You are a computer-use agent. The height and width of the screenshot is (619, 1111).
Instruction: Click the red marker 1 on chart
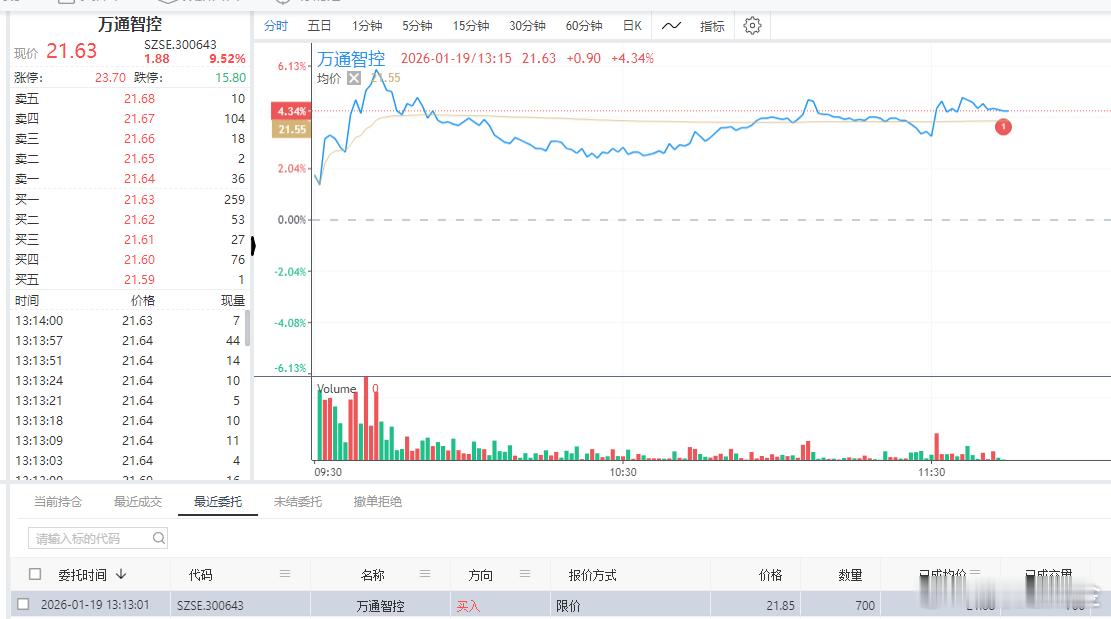1003,127
